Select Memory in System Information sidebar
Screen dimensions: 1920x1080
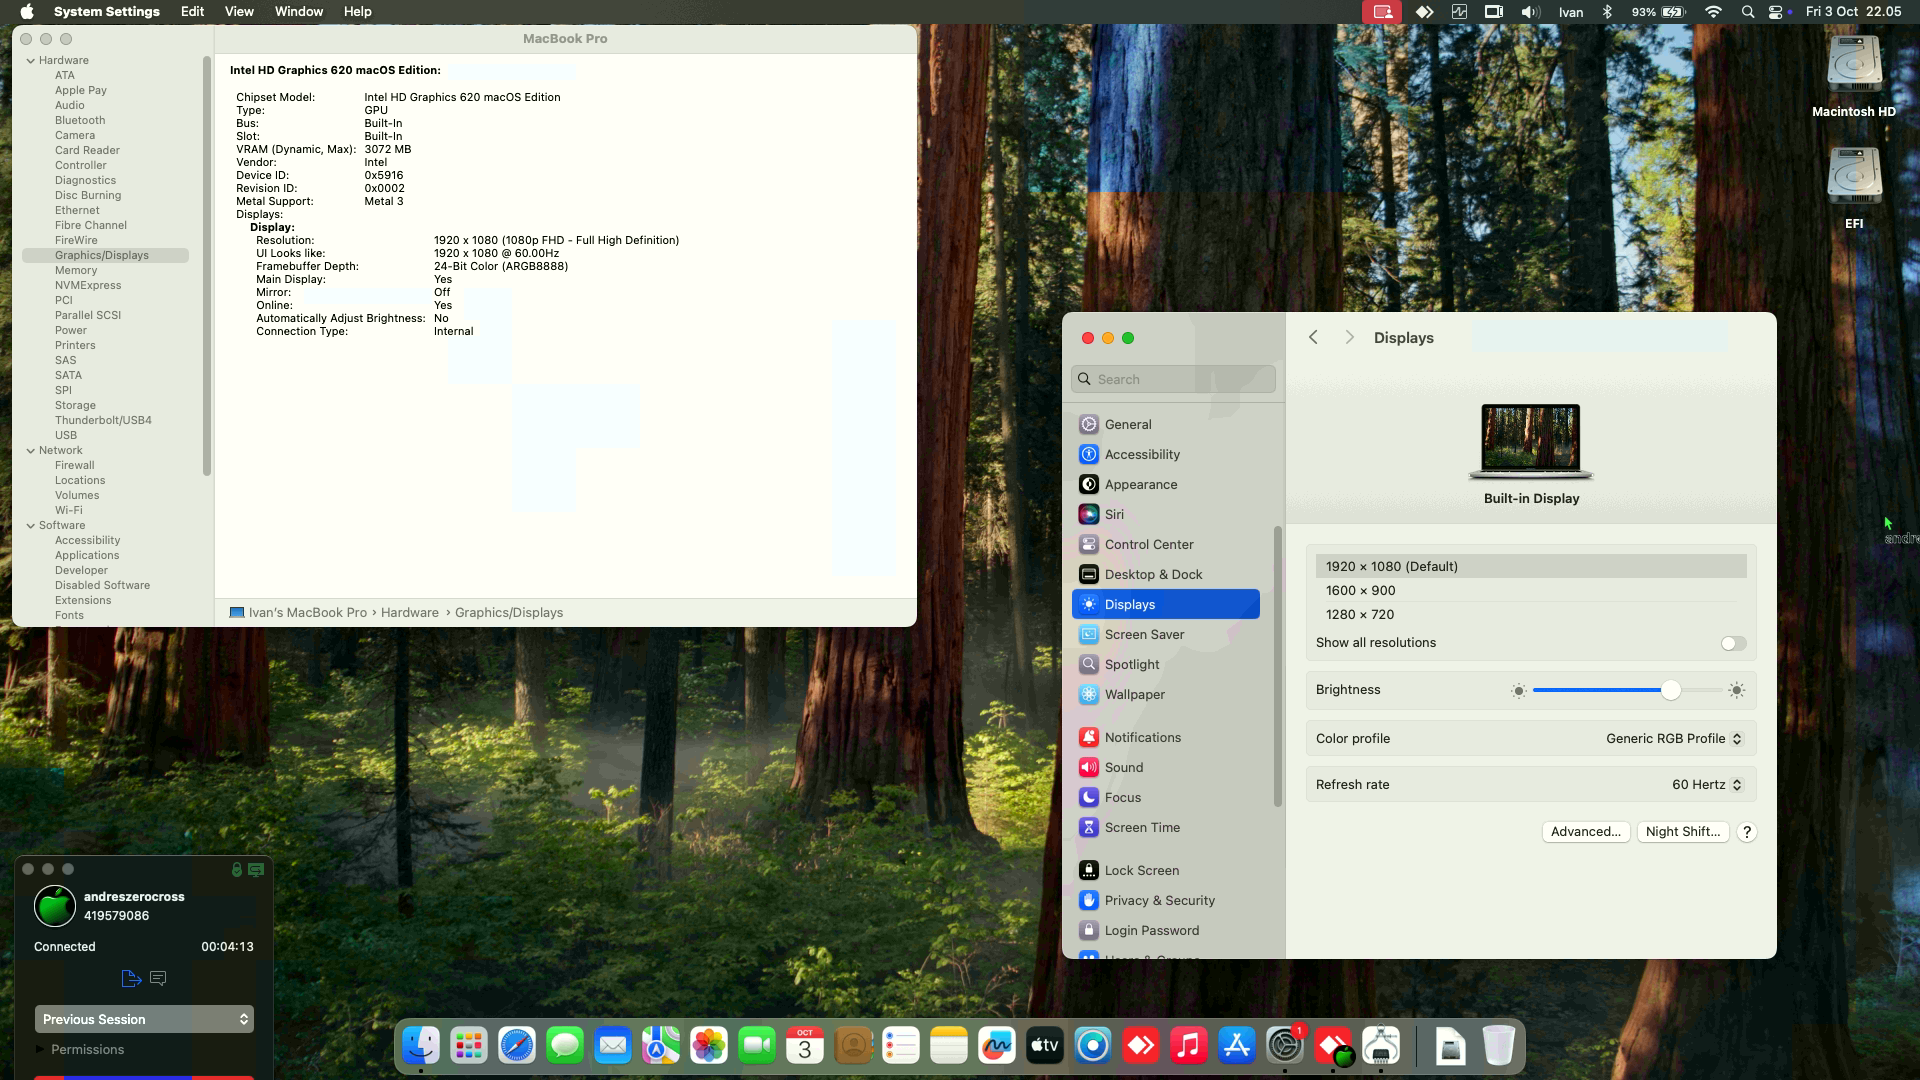coord(76,270)
